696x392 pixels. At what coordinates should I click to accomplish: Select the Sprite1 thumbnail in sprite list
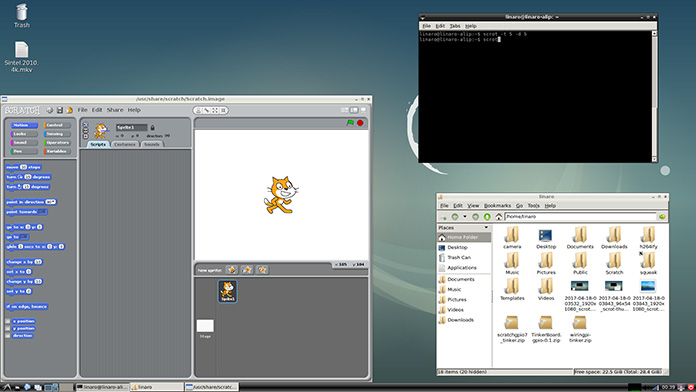(228, 291)
